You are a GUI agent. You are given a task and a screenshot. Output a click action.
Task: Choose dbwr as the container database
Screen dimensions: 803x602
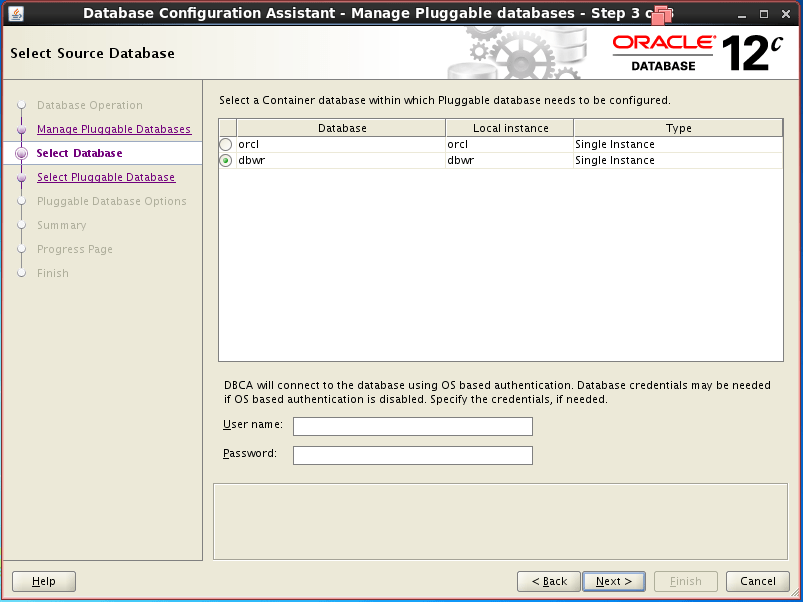226,160
